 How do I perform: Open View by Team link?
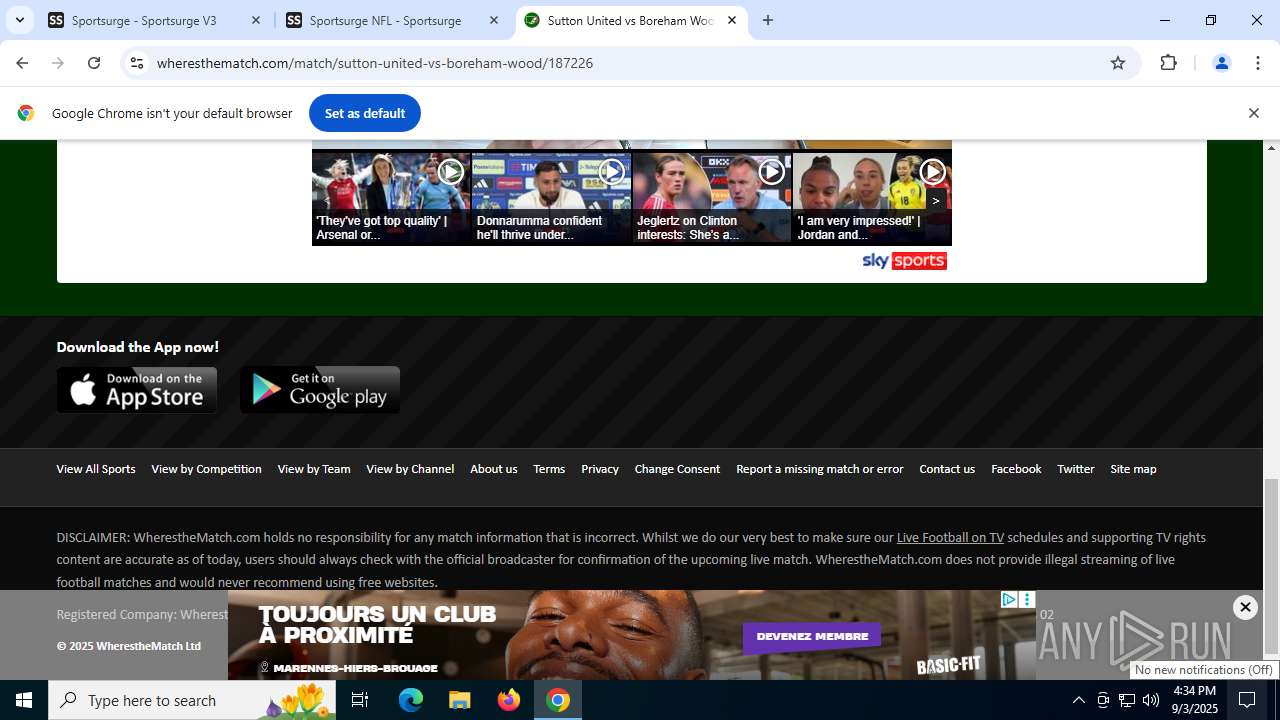[314, 469]
